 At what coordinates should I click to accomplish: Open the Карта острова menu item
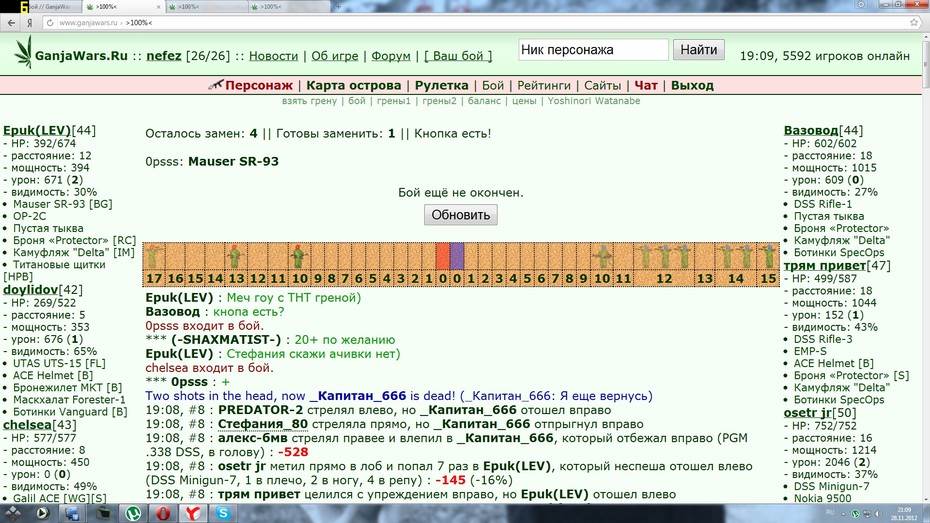[353, 85]
